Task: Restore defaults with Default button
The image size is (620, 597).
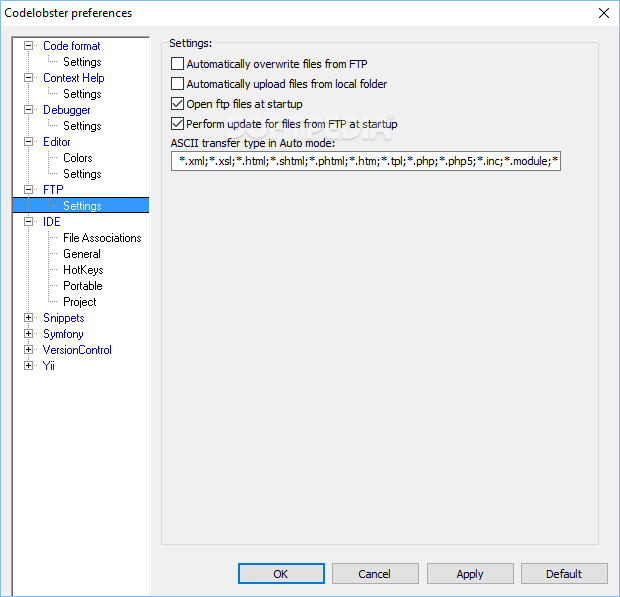Action: tap(564, 574)
